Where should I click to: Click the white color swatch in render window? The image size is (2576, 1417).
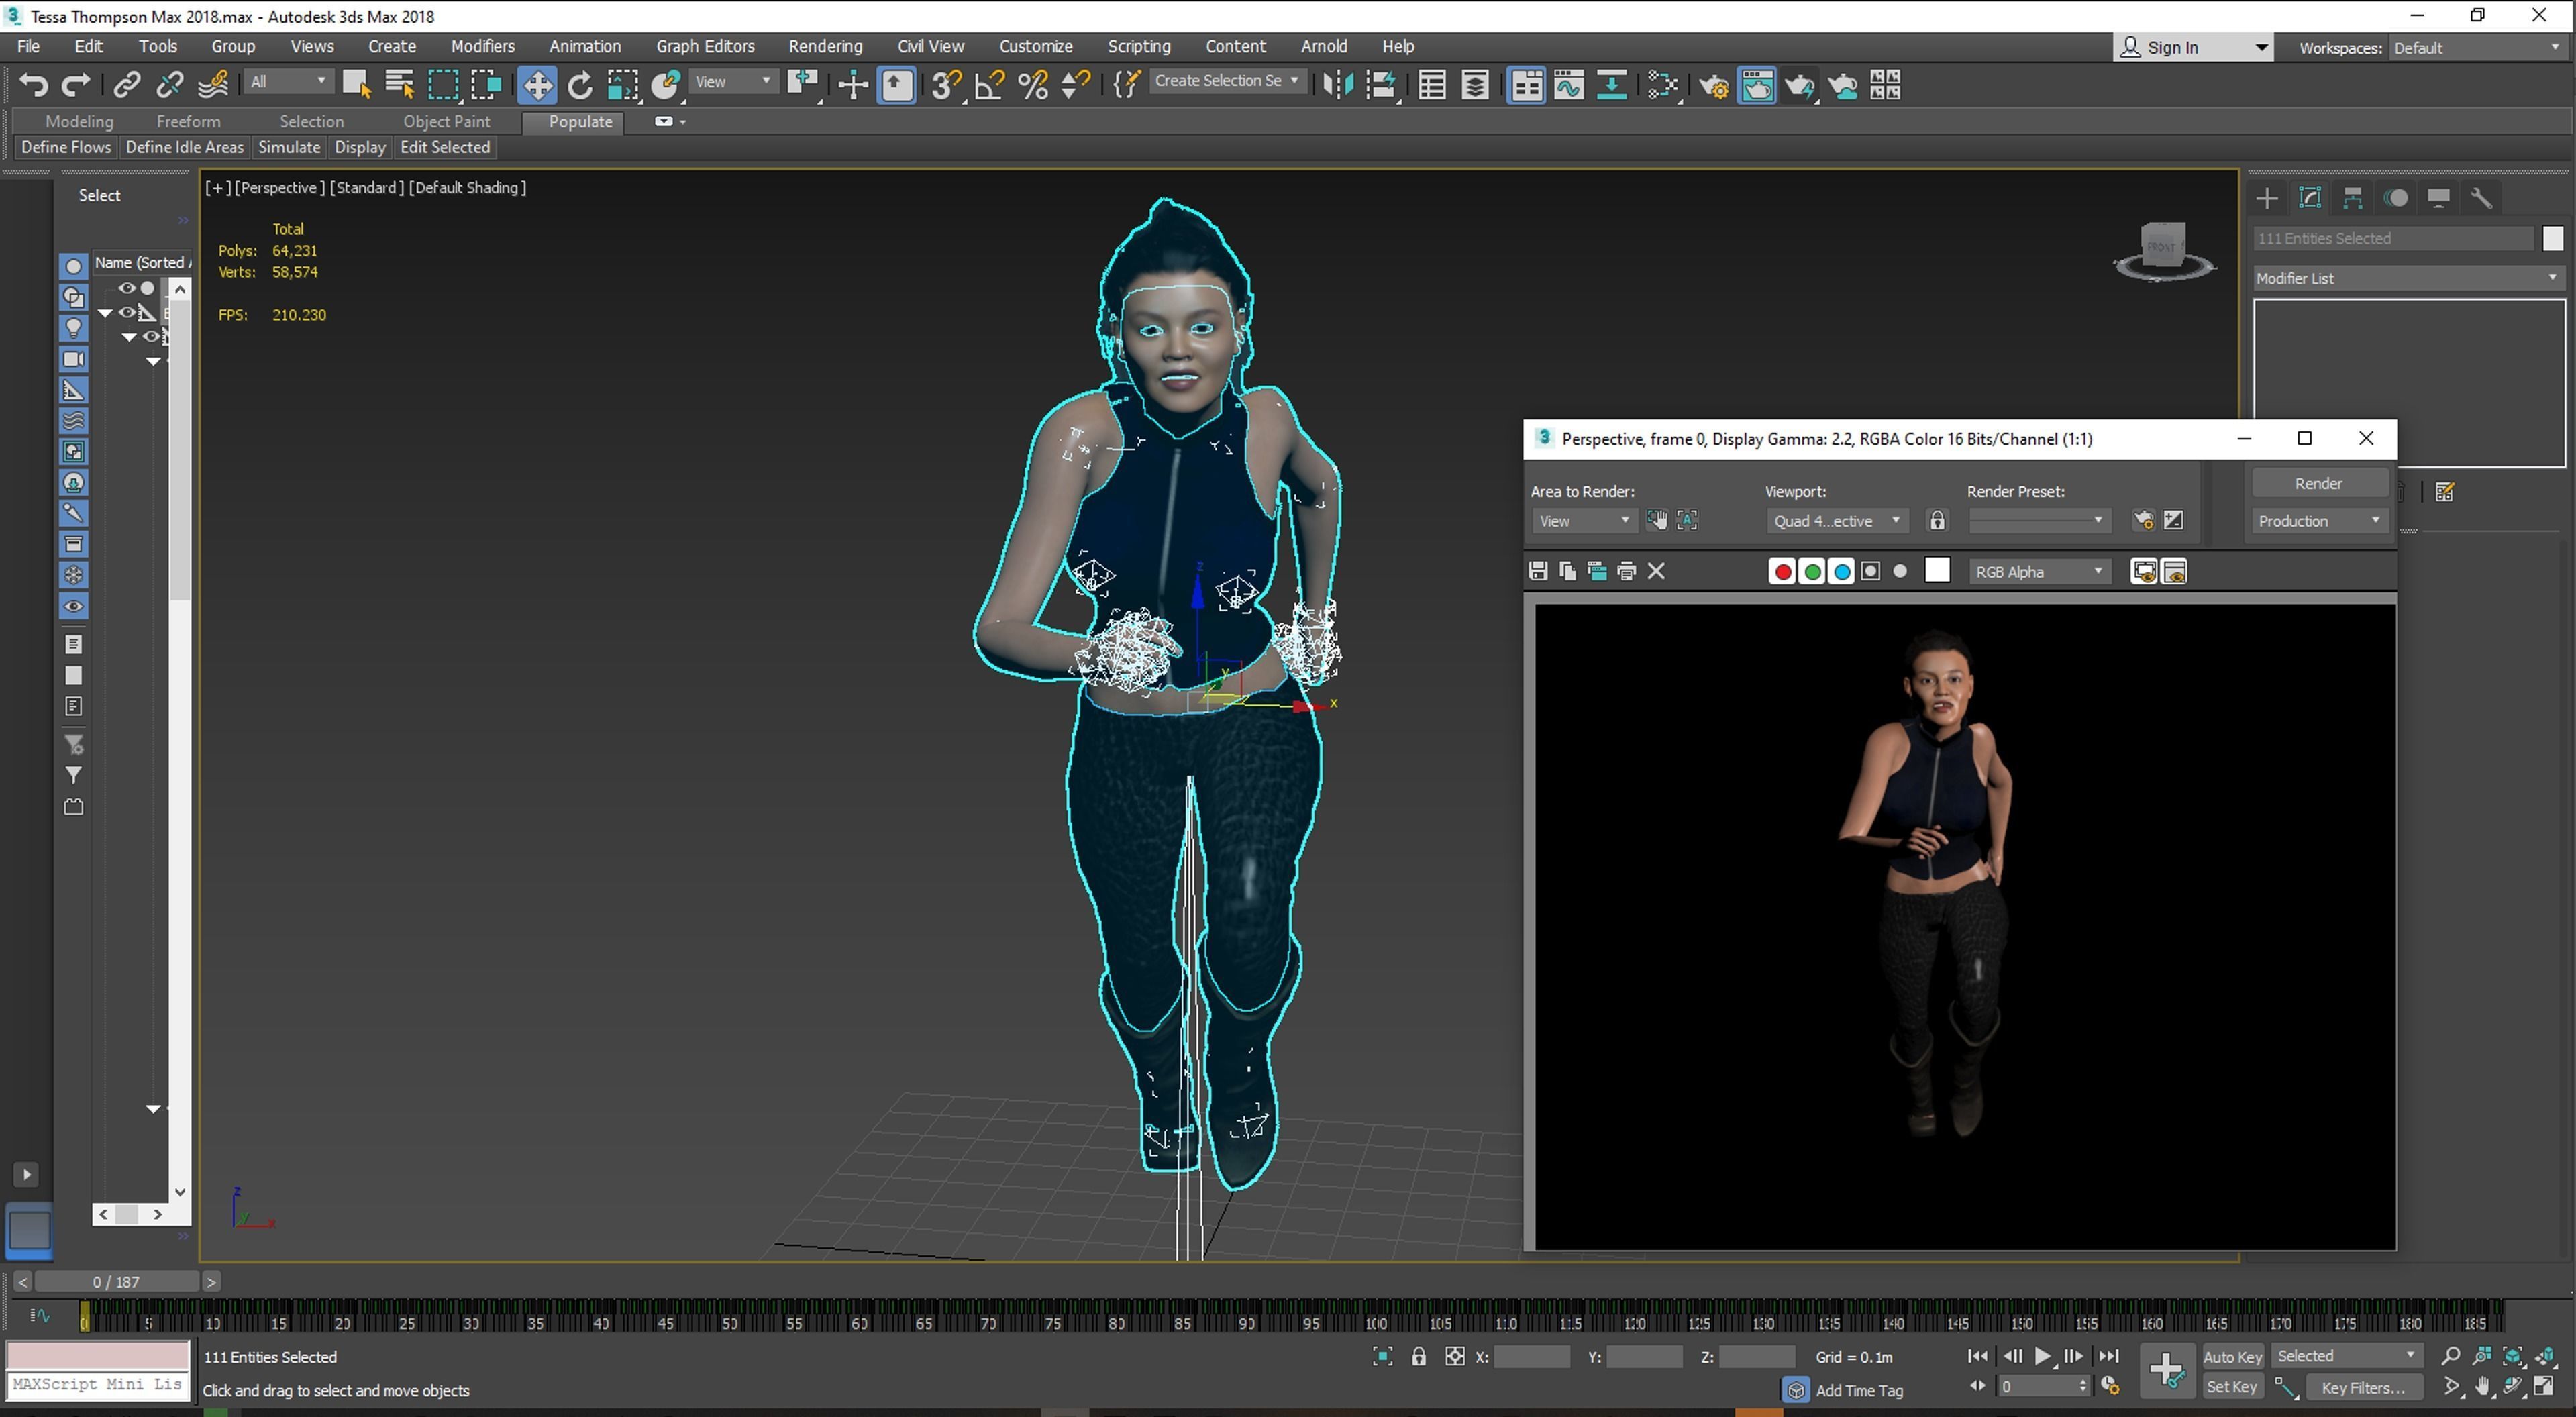[x=1937, y=570]
